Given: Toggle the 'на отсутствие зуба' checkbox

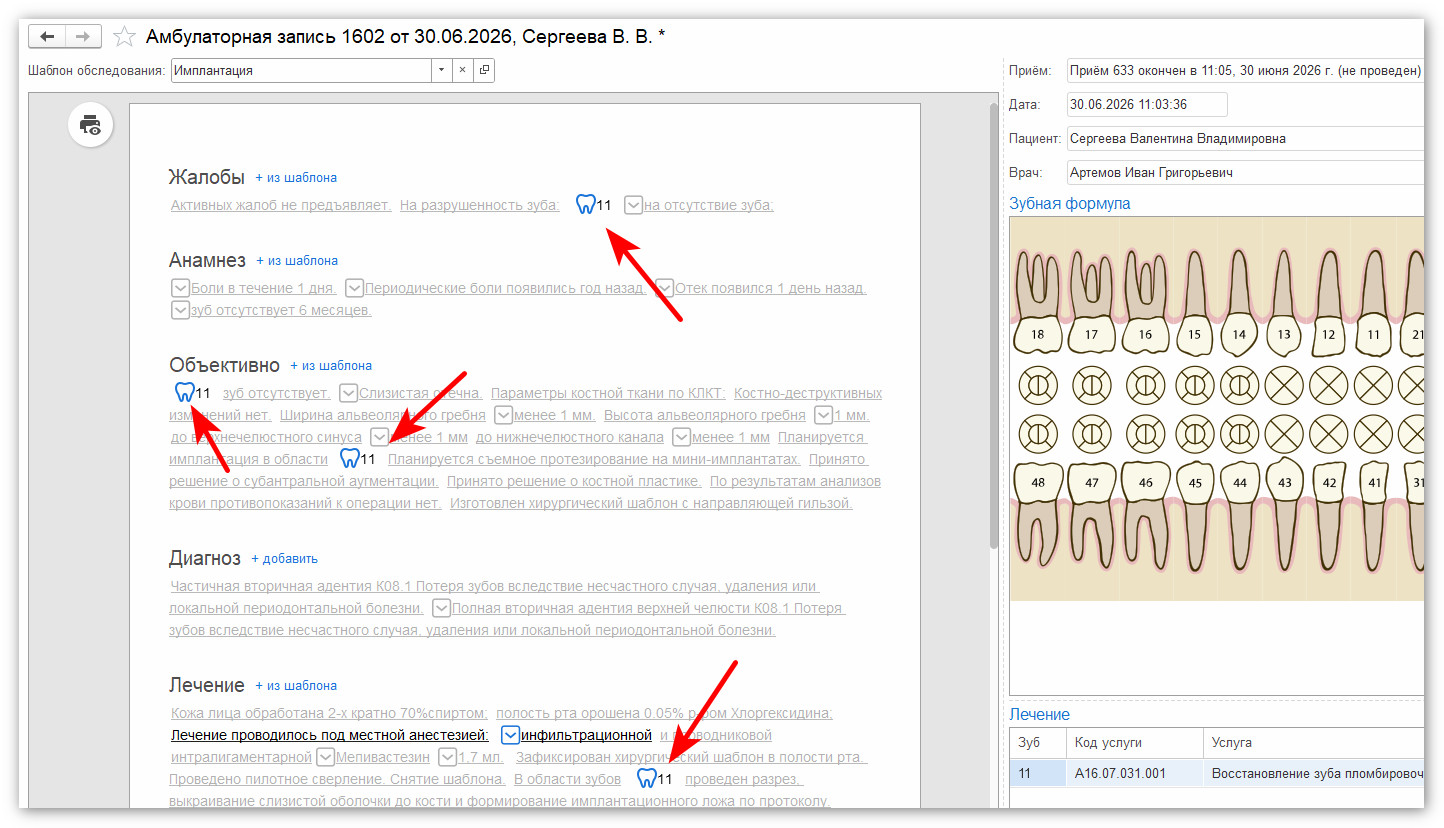Looking at the screenshot, I should coord(633,205).
